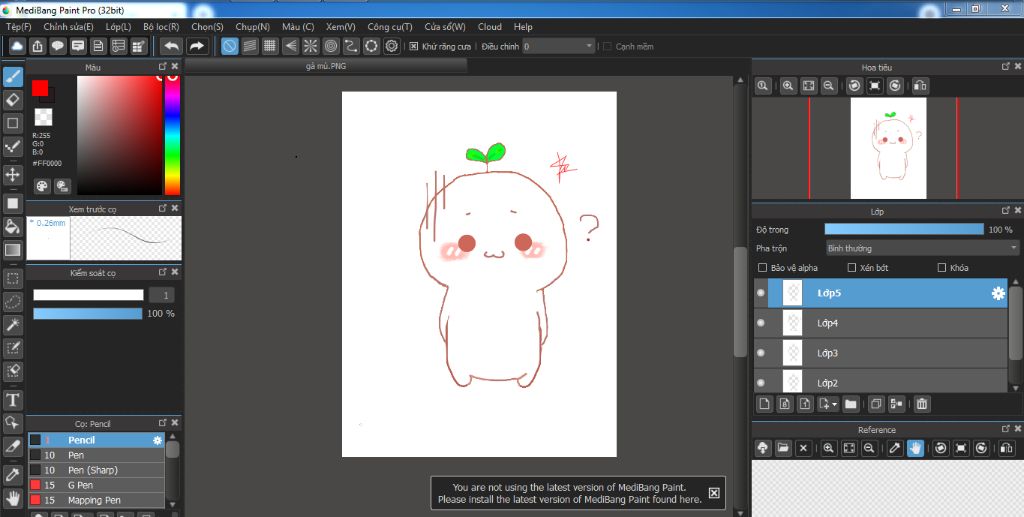1024x517 pixels.
Task: Enable radial snap guide
Action: pyautogui.click(x=310, y=46)
